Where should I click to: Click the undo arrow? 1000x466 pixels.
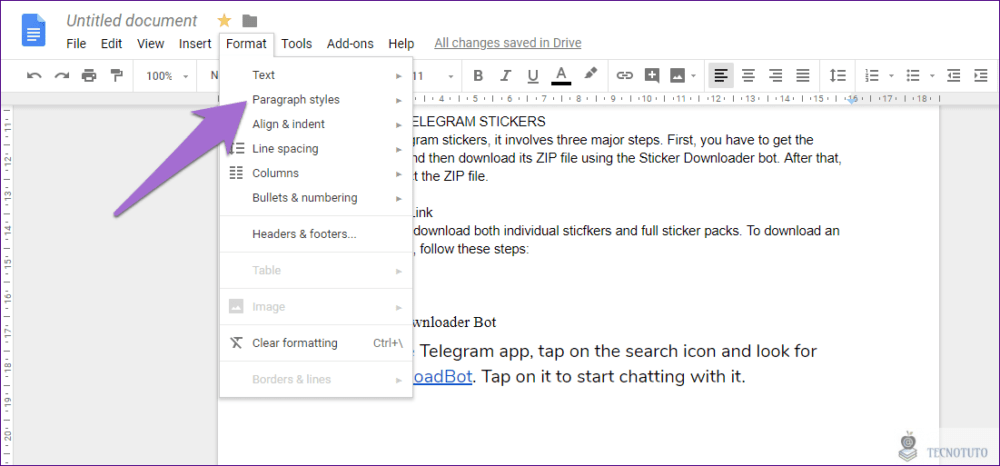pyautogui.click(x=34, y=76)
